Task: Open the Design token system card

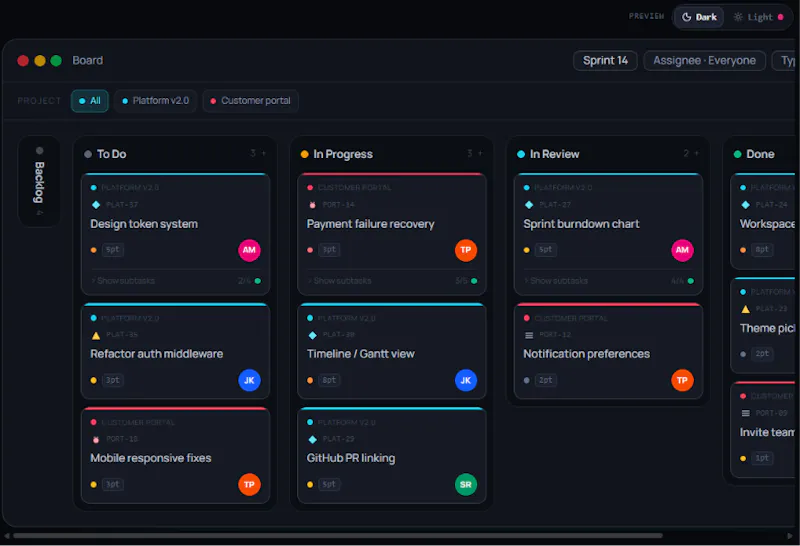Action: click(176, 234)
